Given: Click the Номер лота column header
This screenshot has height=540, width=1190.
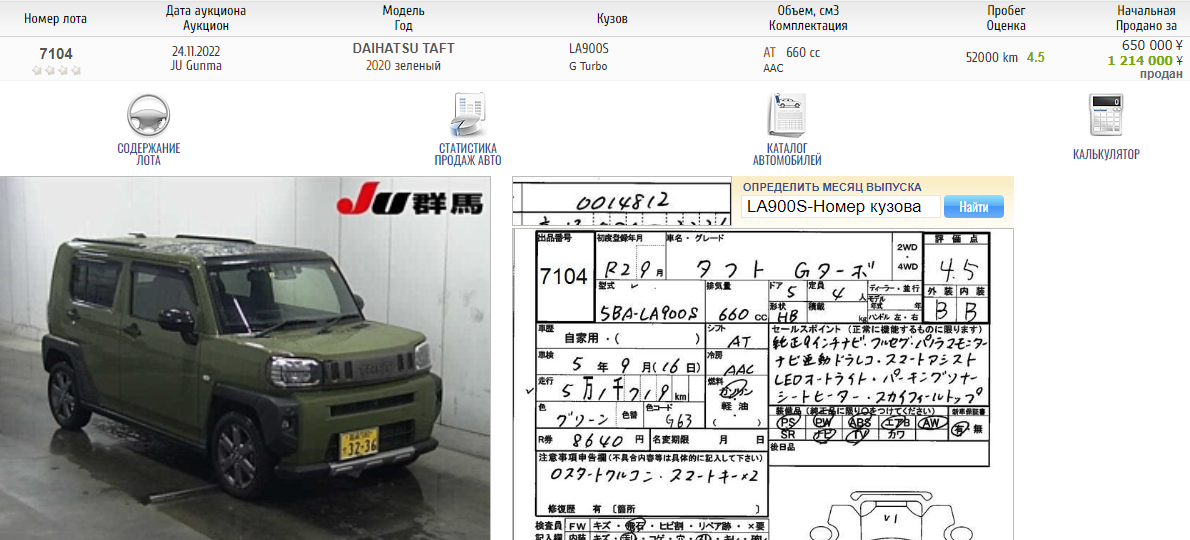Looking at the screenshot, I should [55, 19].
